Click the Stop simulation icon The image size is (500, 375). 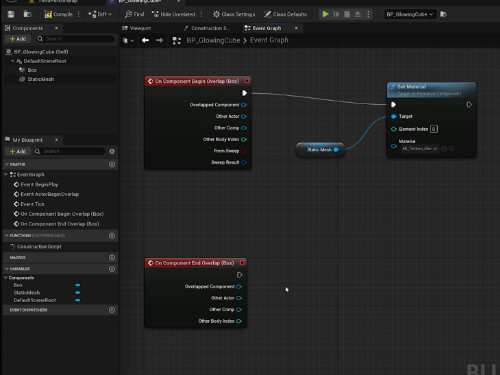pyautogui.click(x=347, y=14)
